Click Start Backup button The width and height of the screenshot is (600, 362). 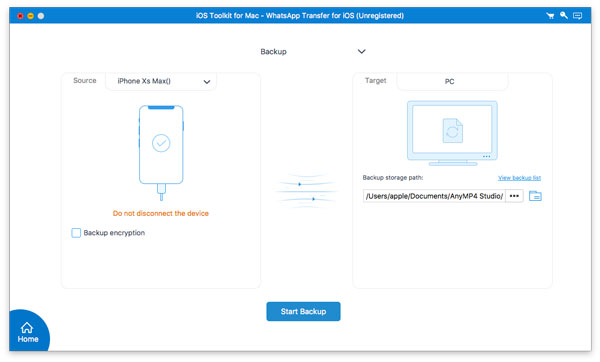(x=303, y=311)
